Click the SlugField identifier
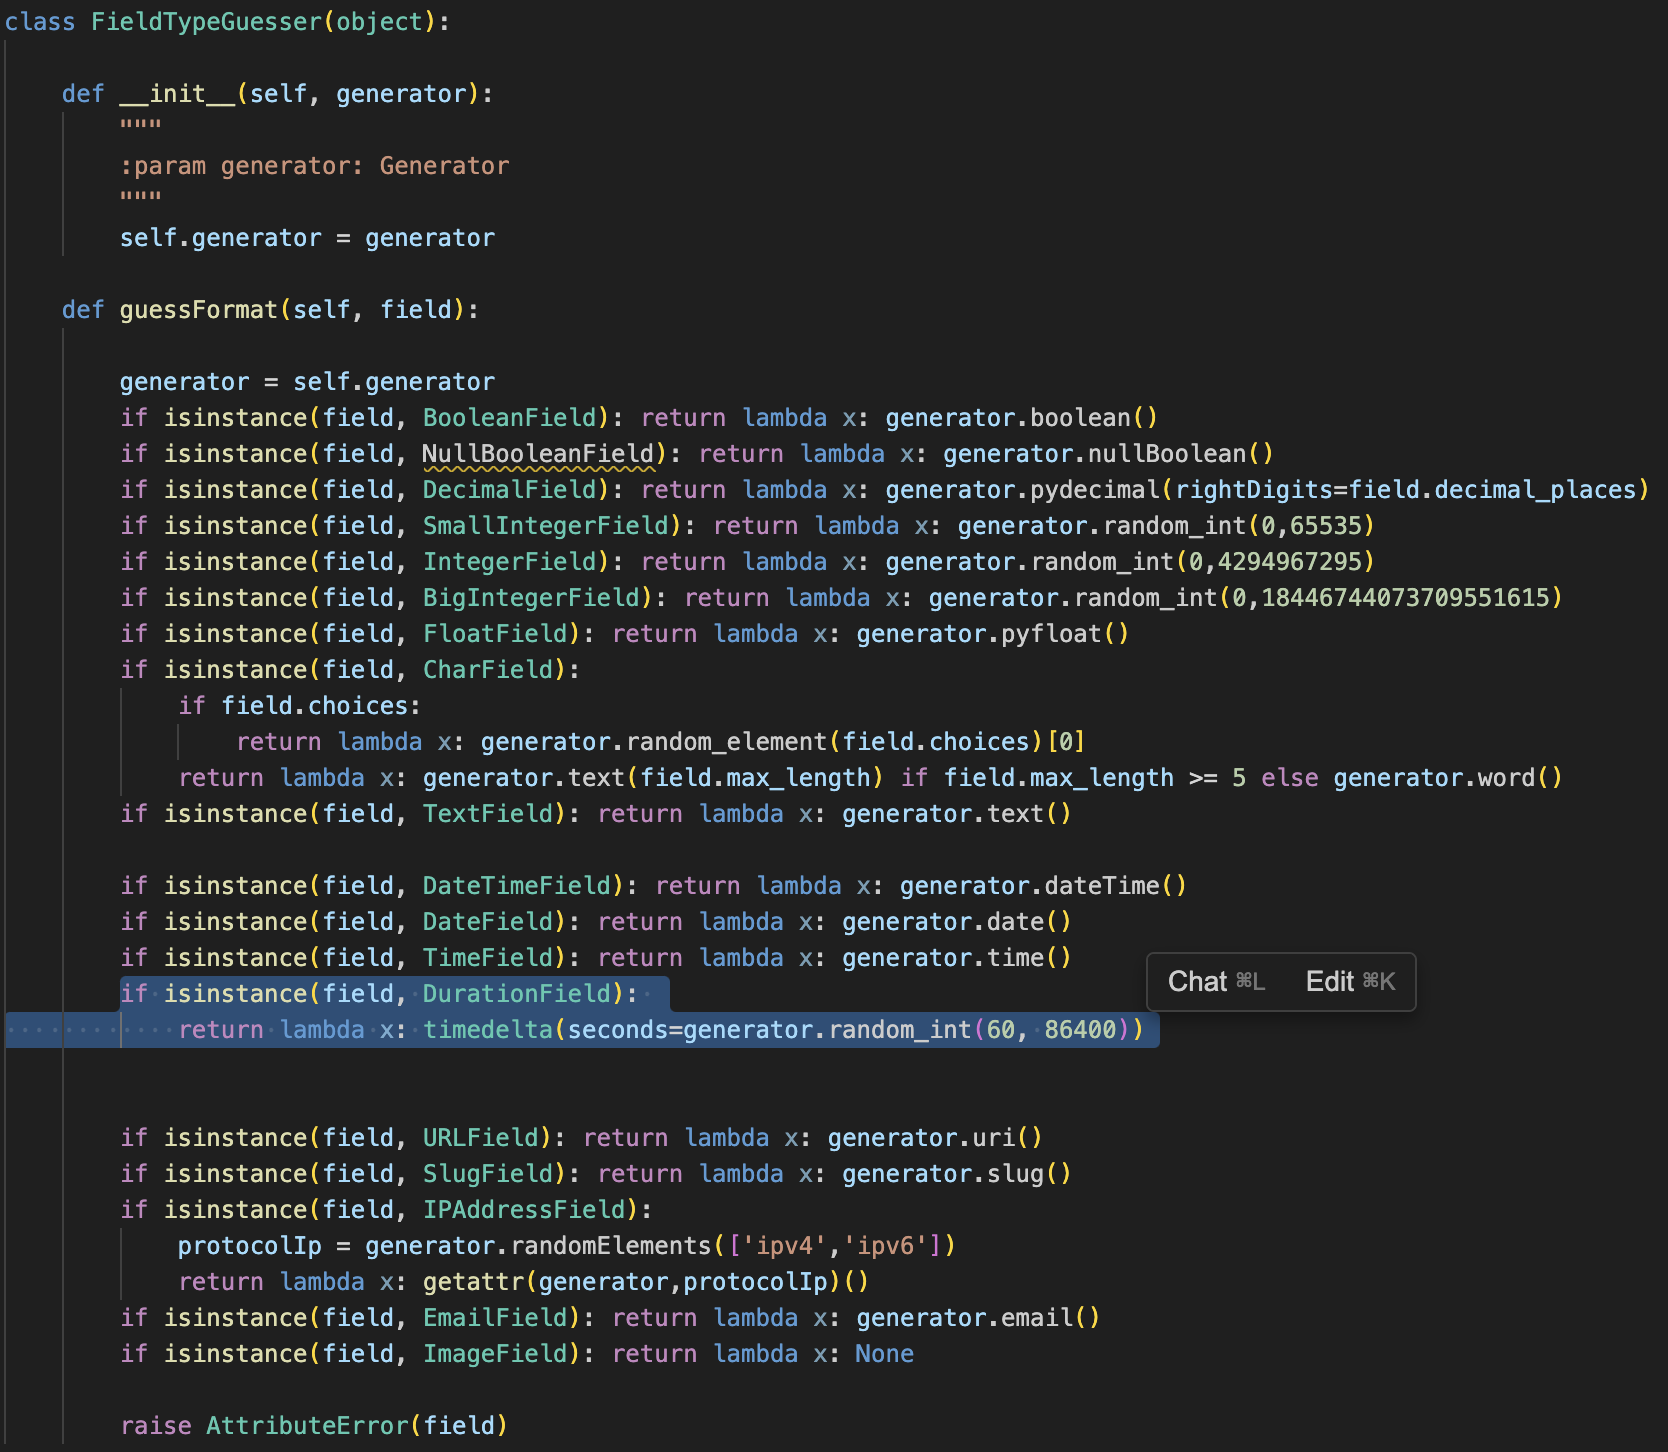Viewport: 1668px width, 1452px height. pyautogui.click(x=488, y=1174)
